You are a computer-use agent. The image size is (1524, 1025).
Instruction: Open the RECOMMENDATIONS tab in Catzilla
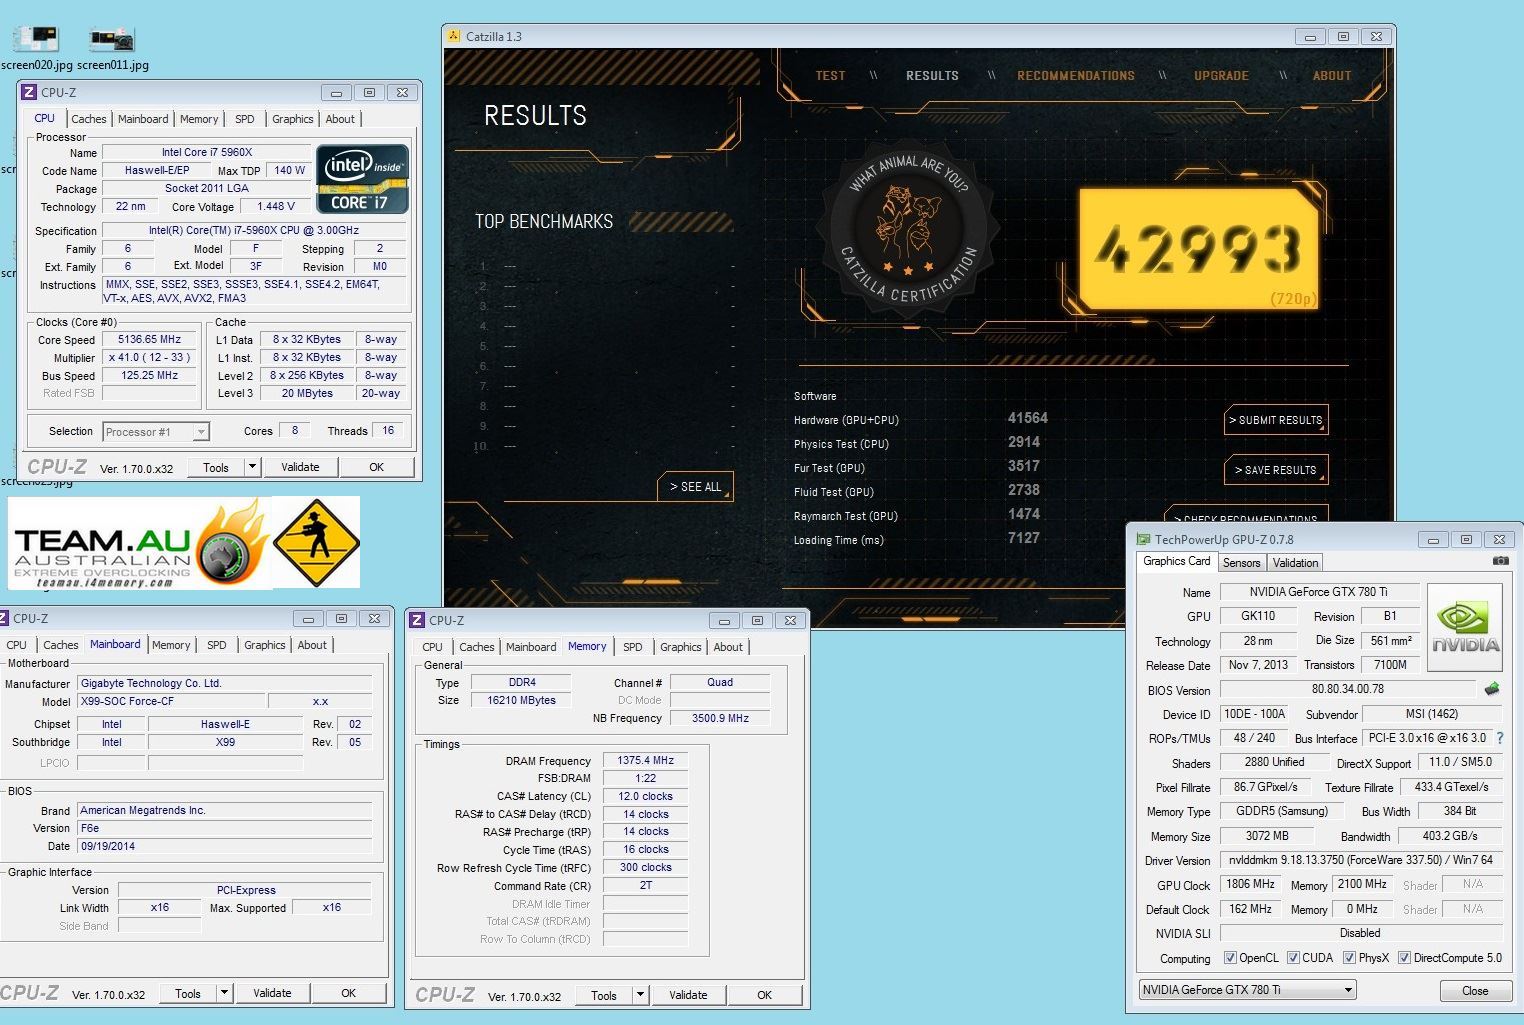click(1076, 76)
